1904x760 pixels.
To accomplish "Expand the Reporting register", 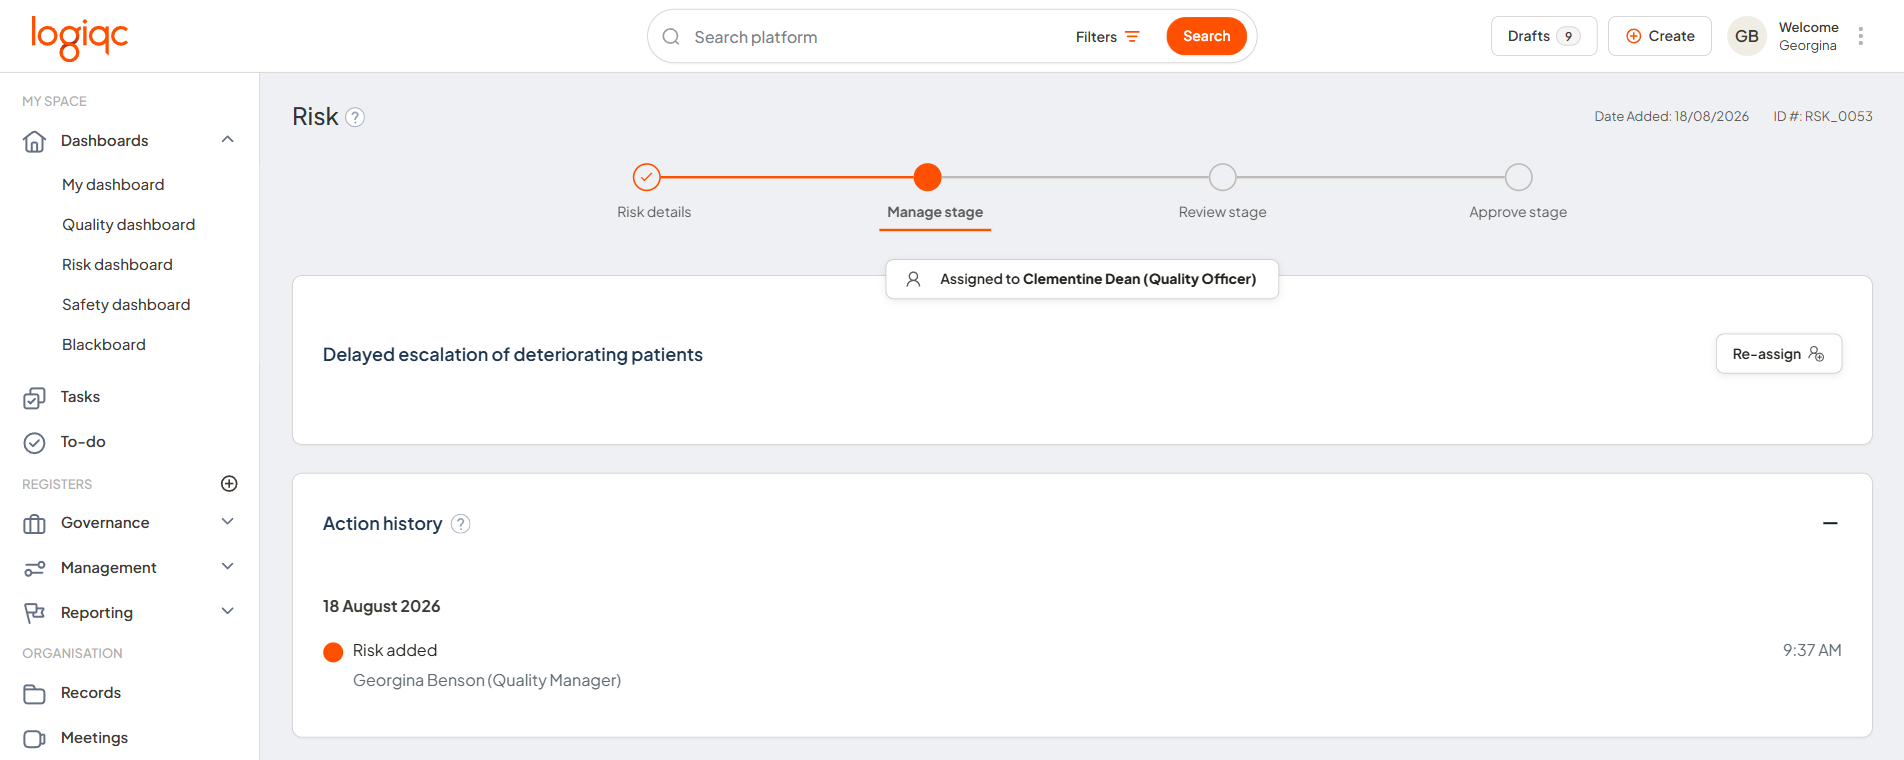I will tap(228, 612).
